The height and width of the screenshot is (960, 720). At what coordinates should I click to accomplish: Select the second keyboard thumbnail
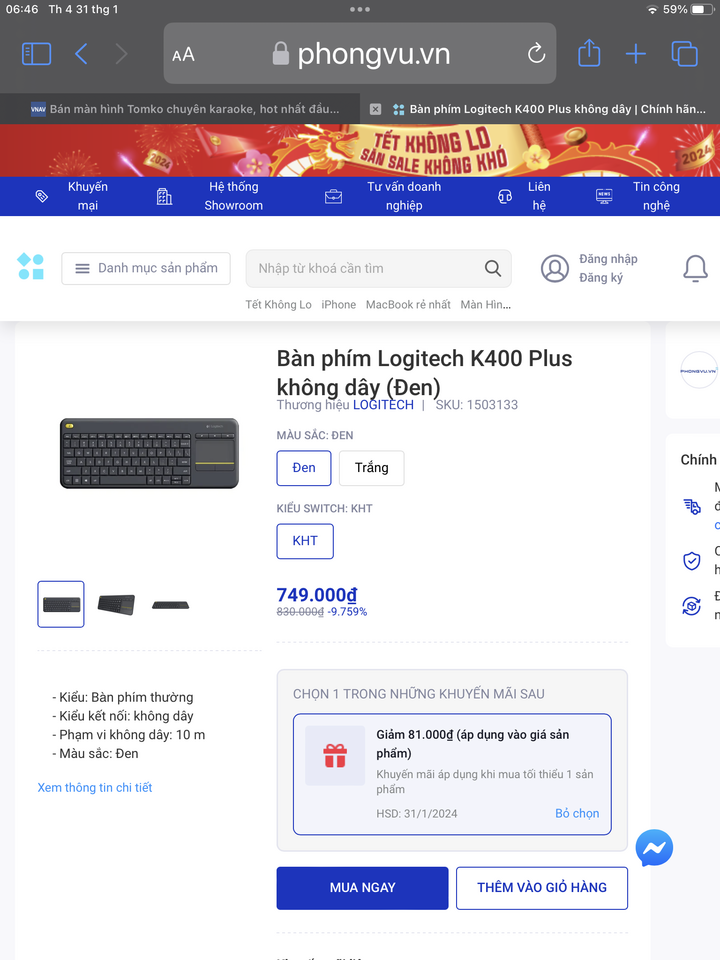116,604
